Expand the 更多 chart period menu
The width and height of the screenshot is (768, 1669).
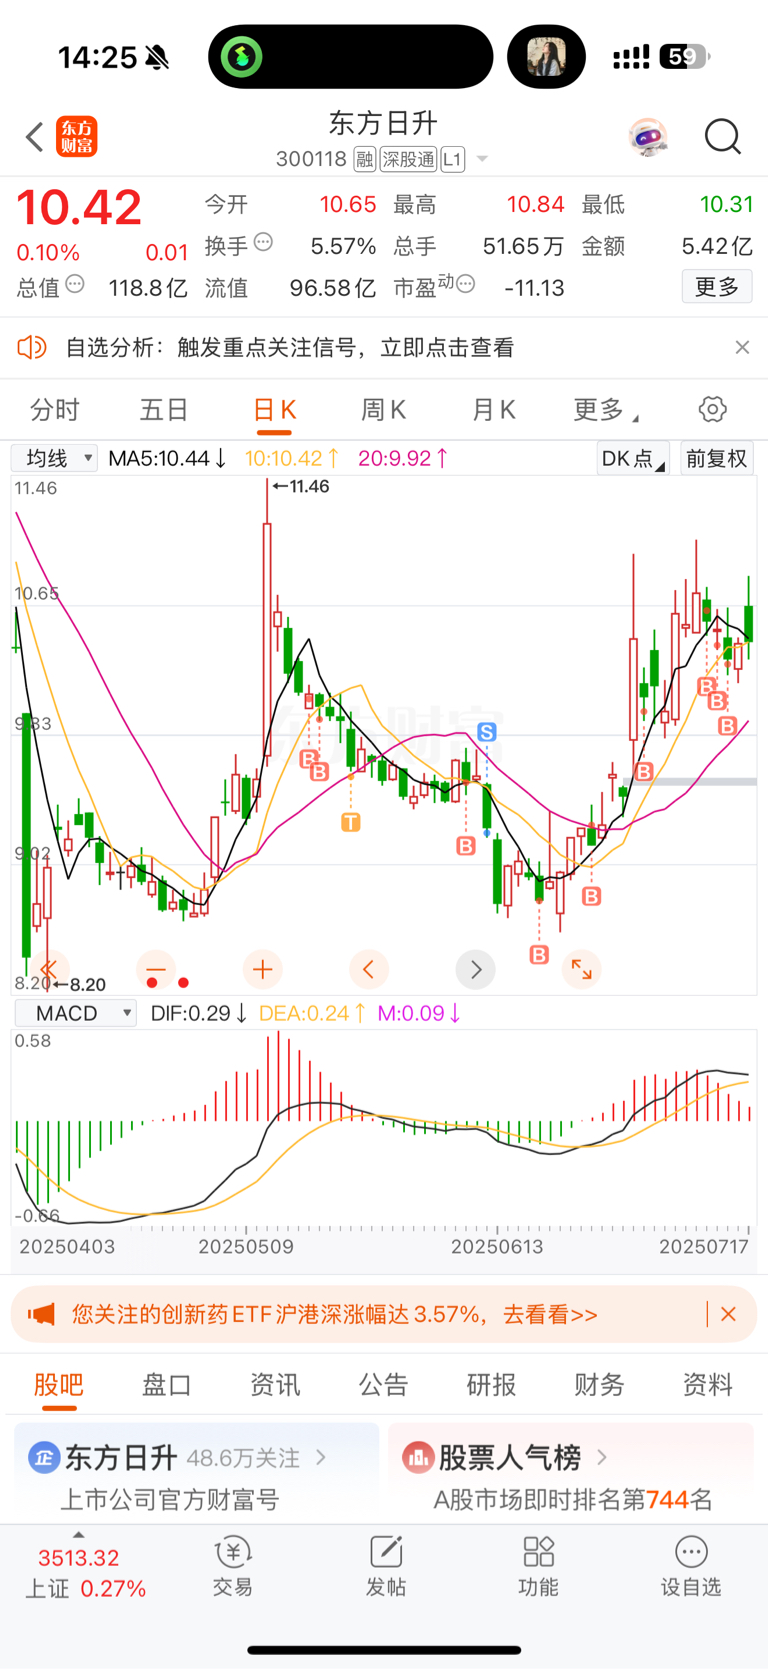606,410
